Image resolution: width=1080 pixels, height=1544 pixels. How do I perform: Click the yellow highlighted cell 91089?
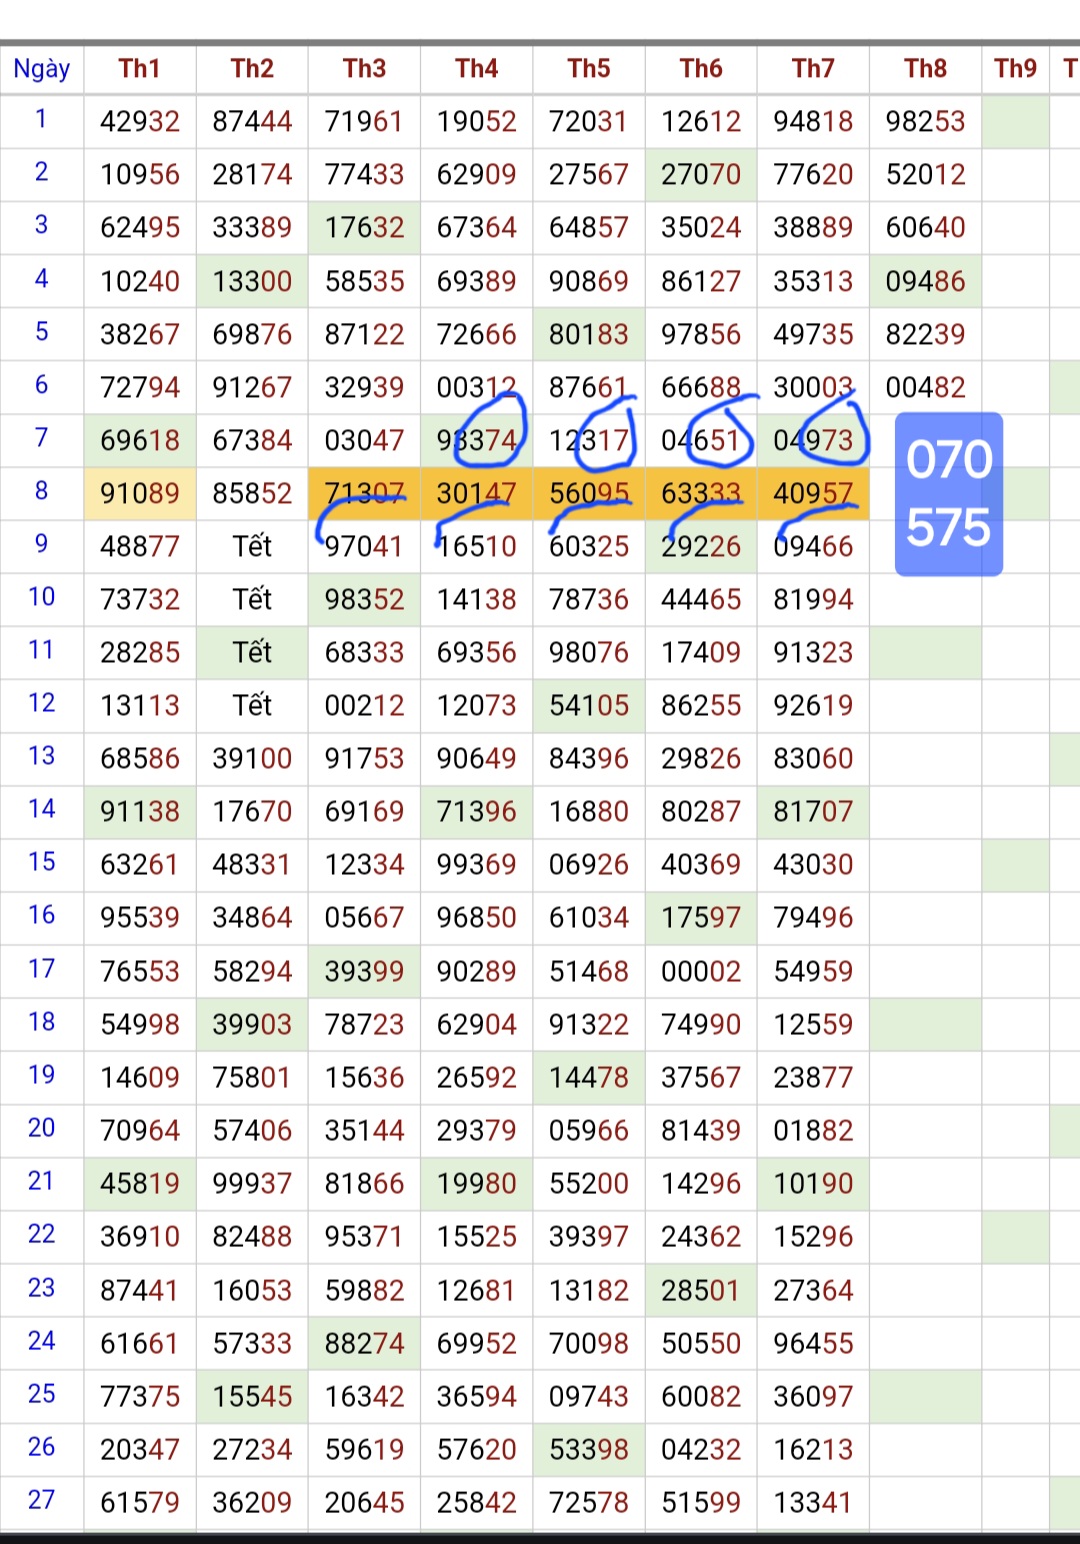(x=140, y=493)
